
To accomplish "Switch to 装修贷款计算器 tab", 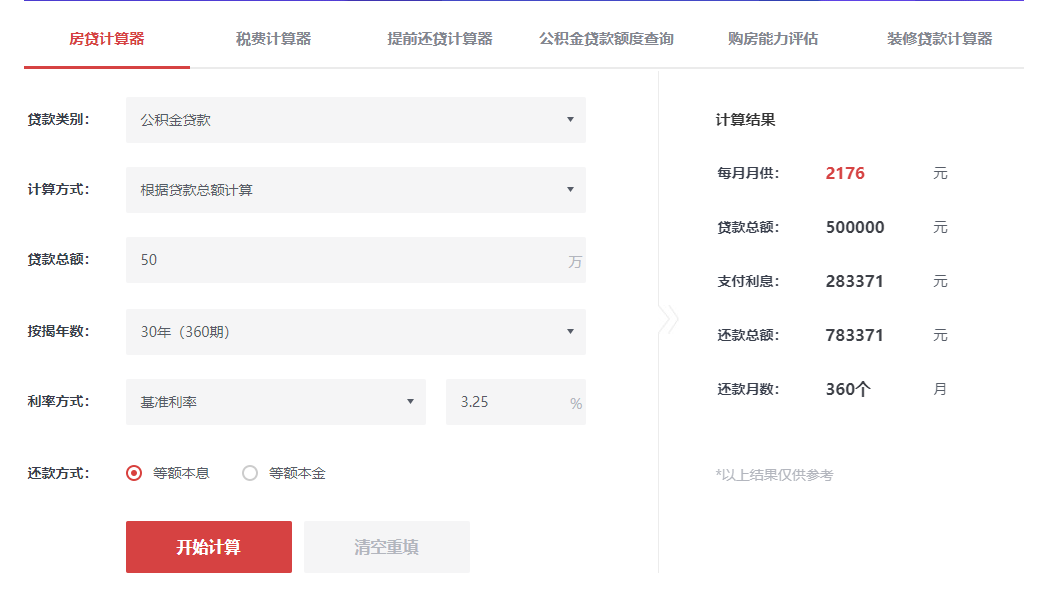I will coord(939,39).
